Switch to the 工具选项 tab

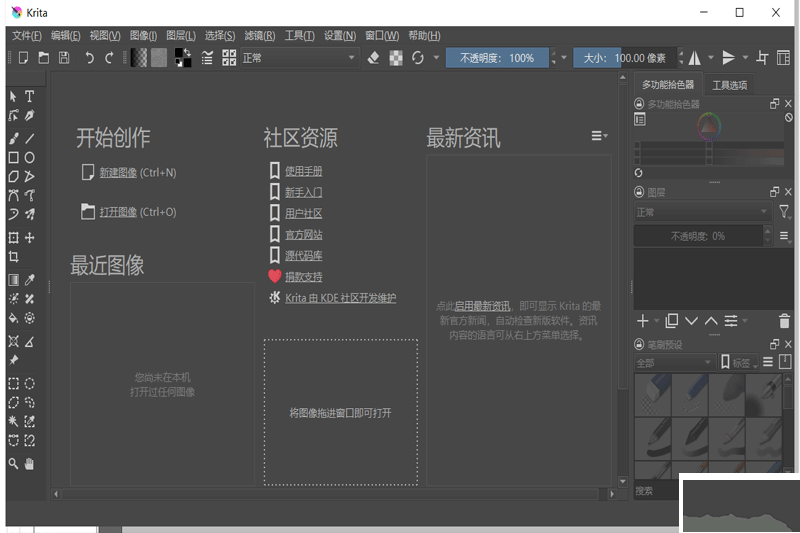pyautogui.click(x=729, y=85)
